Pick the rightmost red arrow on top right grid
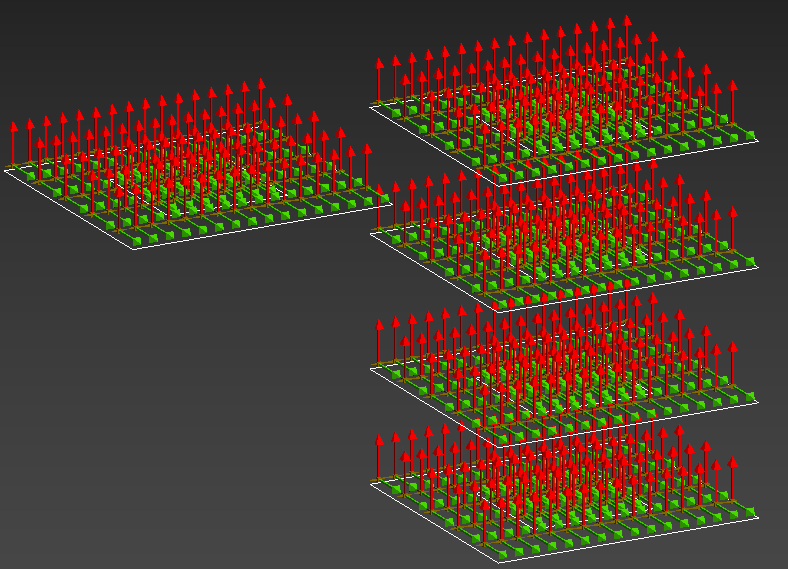 (x=732, y=90)
